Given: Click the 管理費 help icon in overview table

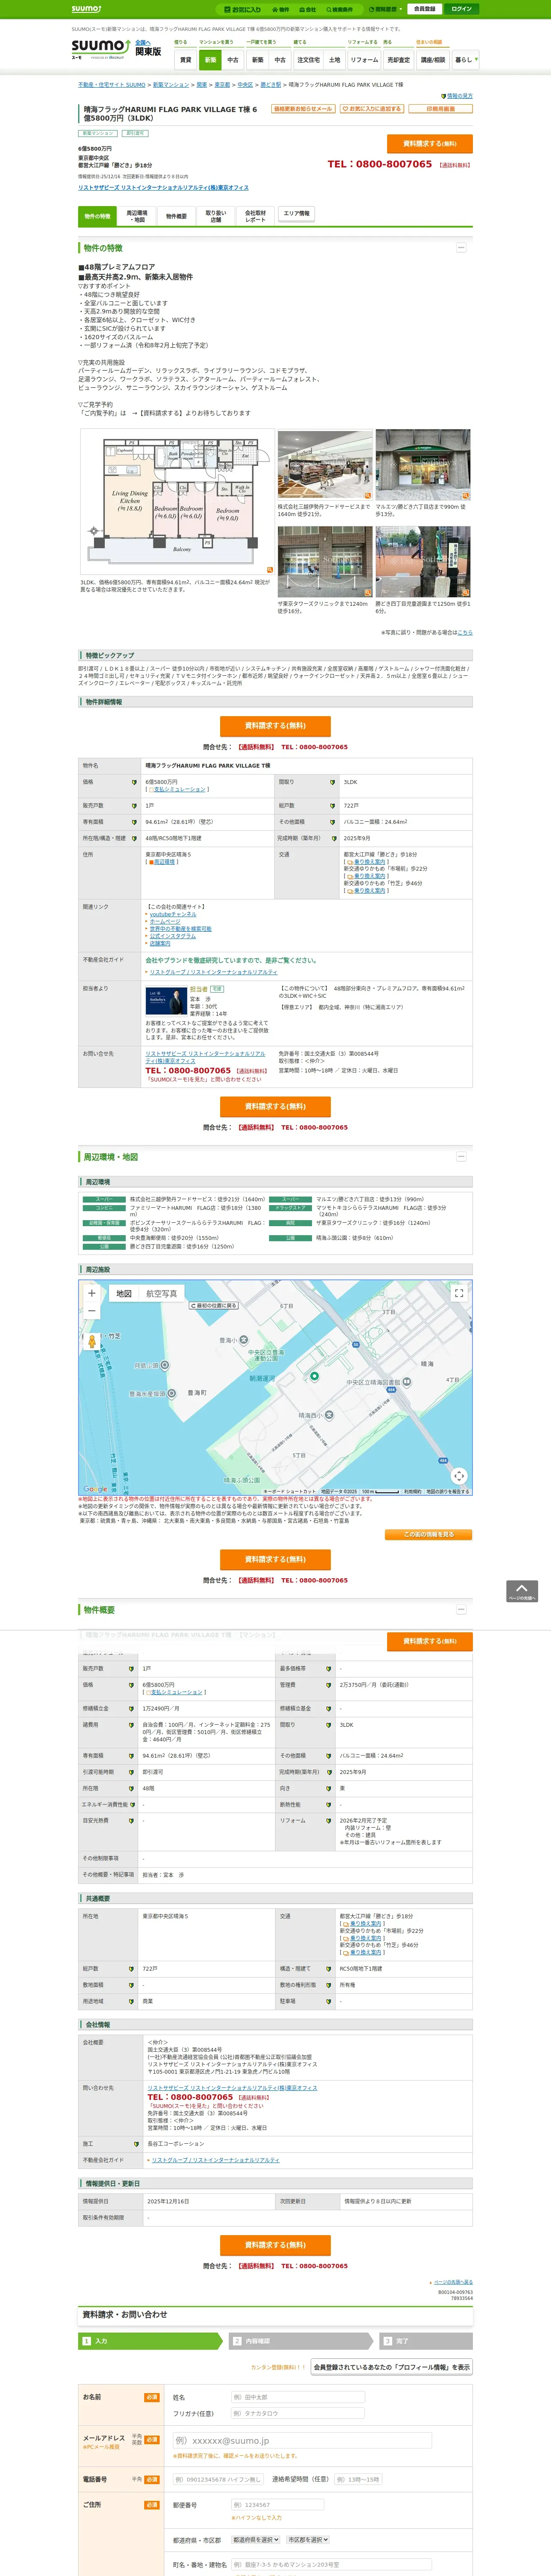Looking at the screenshot, I should (329, 1685).
